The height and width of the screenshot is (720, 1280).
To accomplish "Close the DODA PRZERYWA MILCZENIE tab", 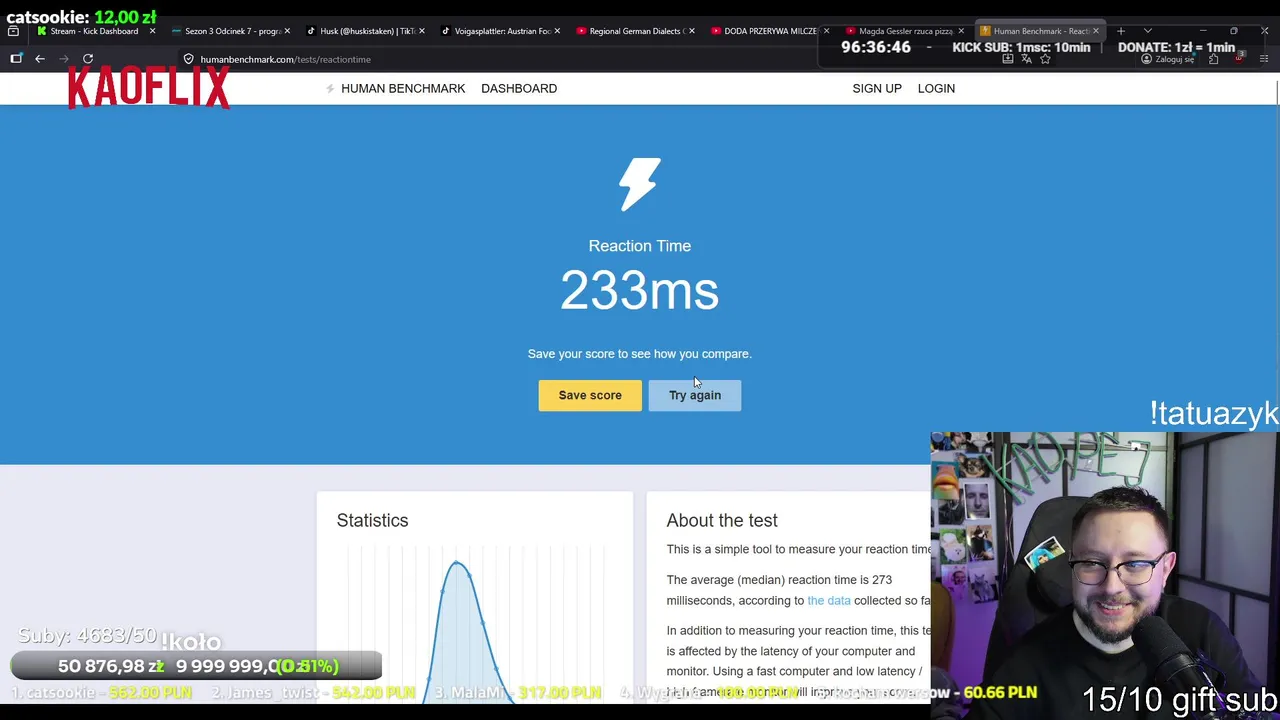I will point(826,31).
